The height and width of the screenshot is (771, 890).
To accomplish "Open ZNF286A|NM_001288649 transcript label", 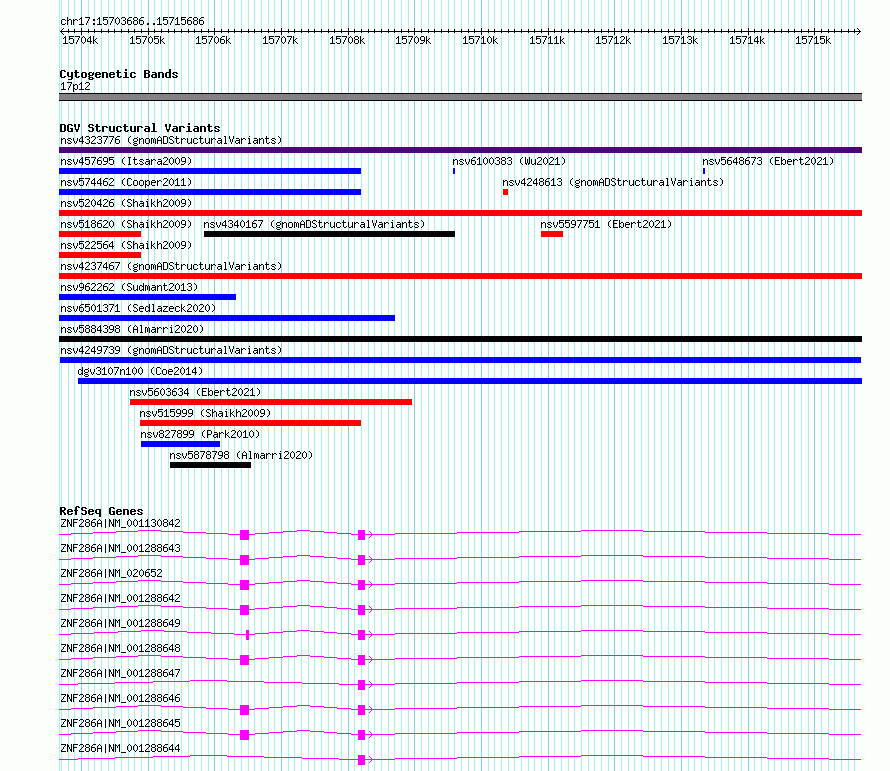I will coord(120,623).
